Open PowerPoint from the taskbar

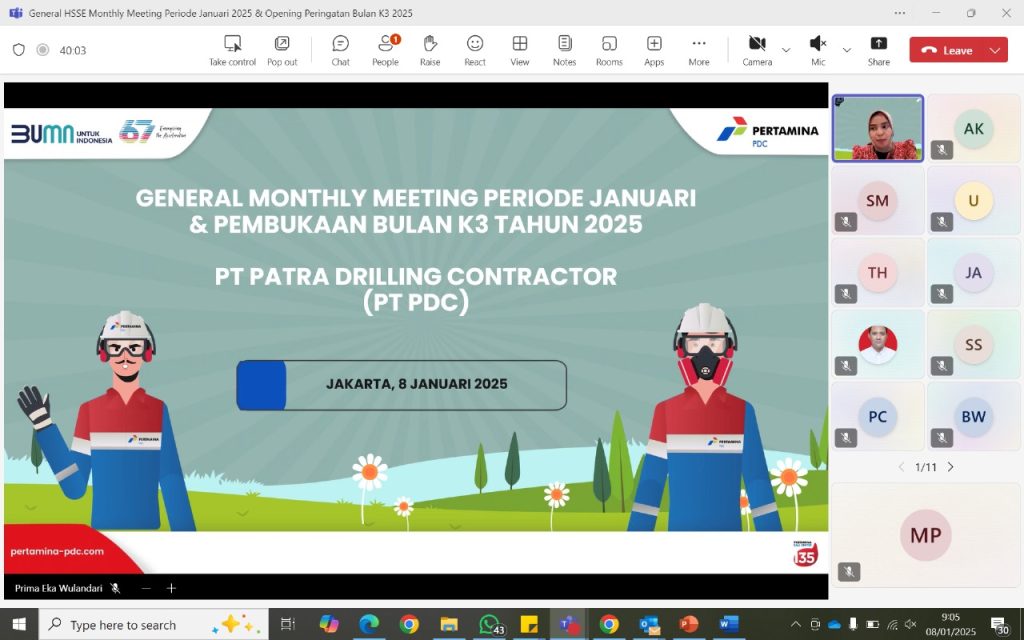tap(688, 624)
